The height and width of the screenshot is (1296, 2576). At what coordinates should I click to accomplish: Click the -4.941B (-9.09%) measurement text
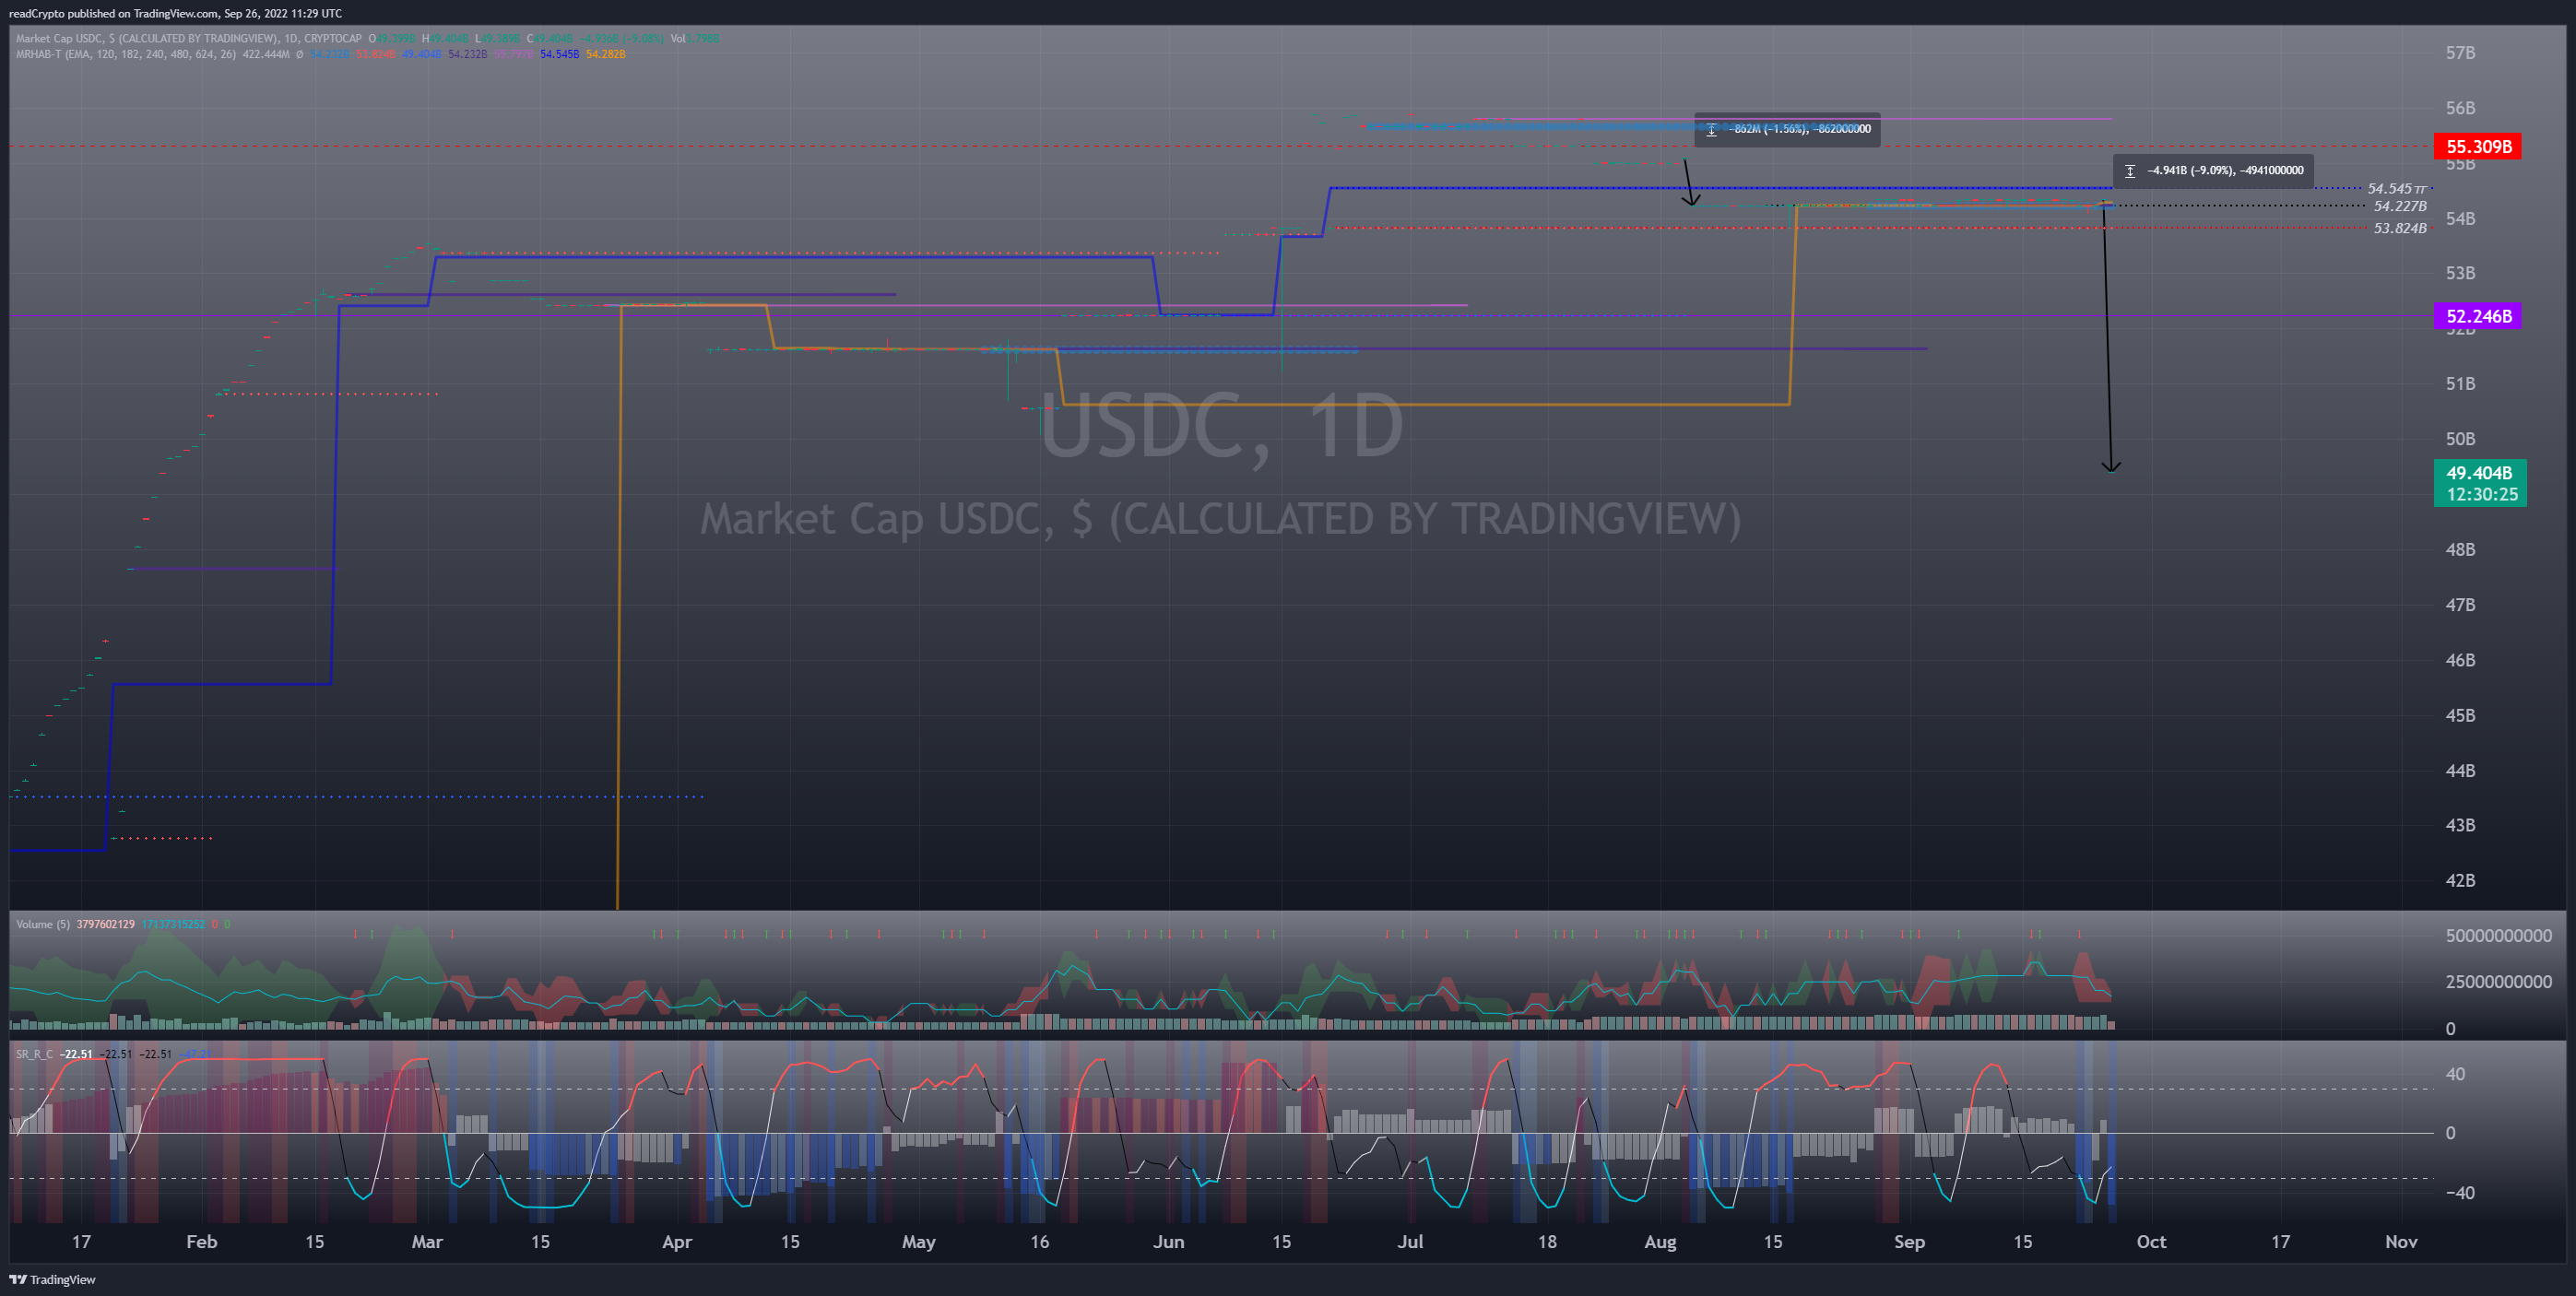[2225, 171]
